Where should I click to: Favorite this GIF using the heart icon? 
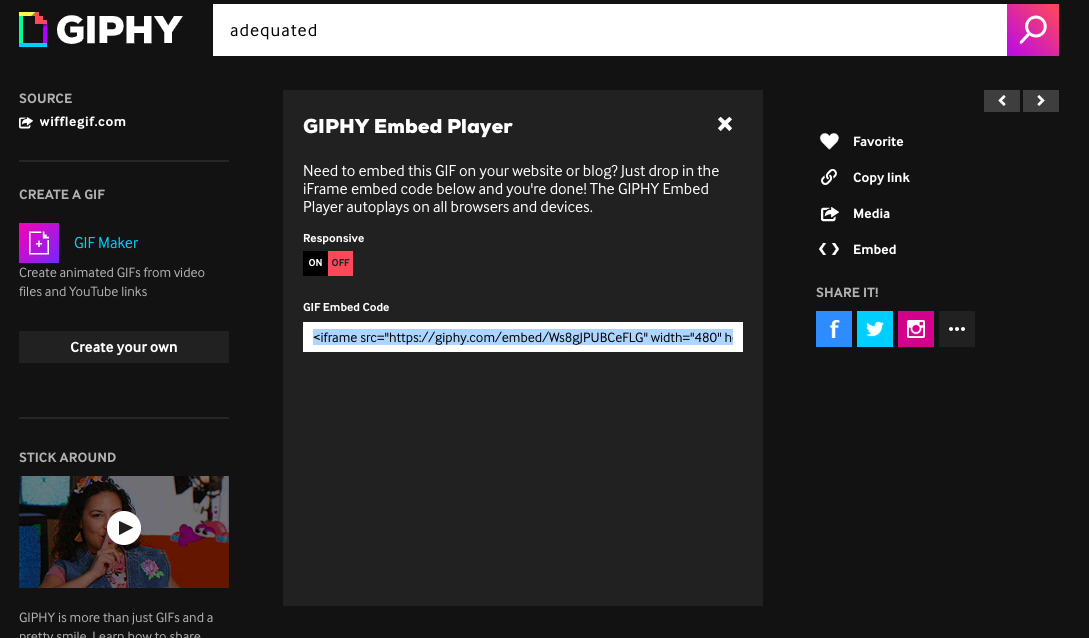[x=829, y=141]
